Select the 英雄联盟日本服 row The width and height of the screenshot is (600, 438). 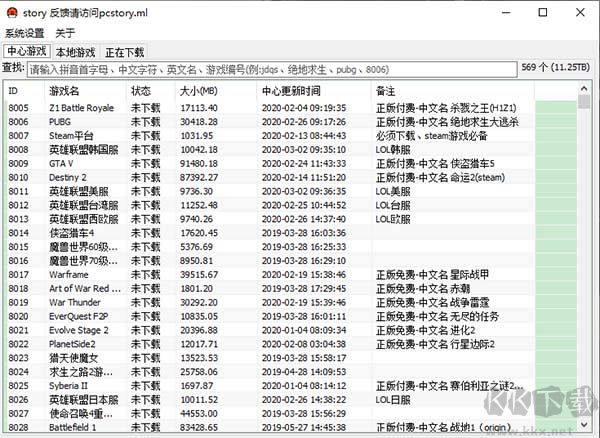point(269,400)
